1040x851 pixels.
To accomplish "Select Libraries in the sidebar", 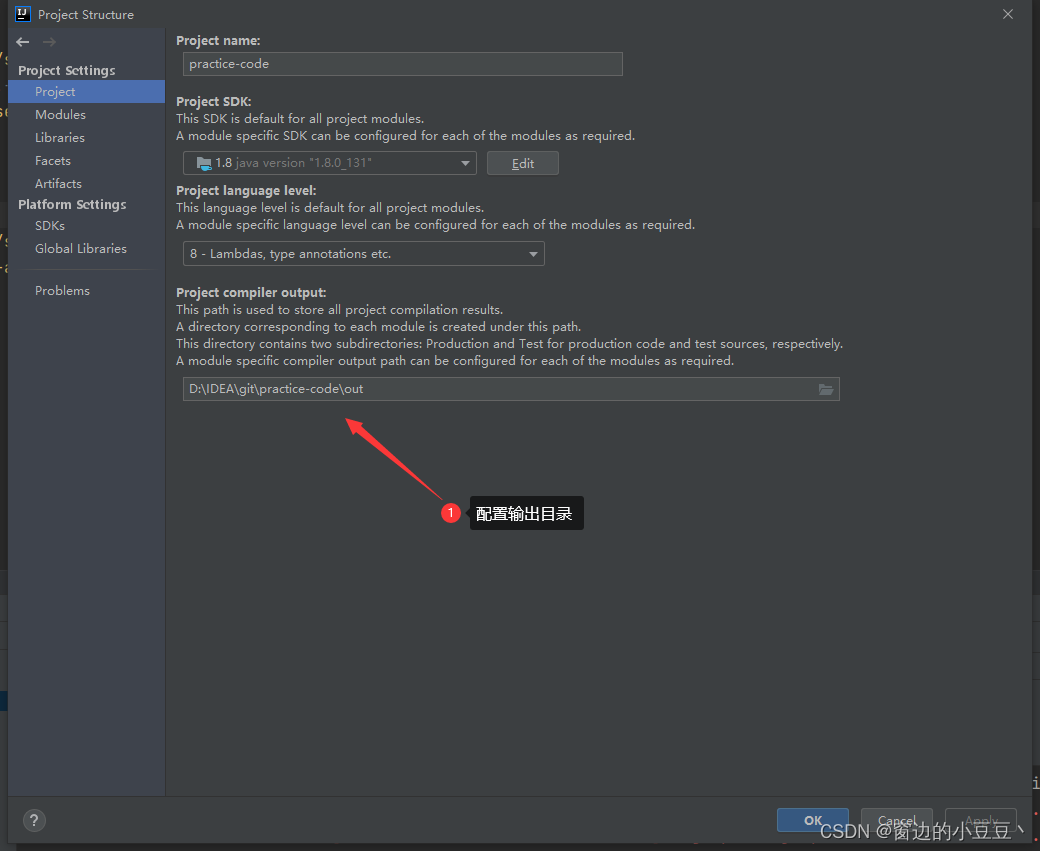I will [60, 137].
